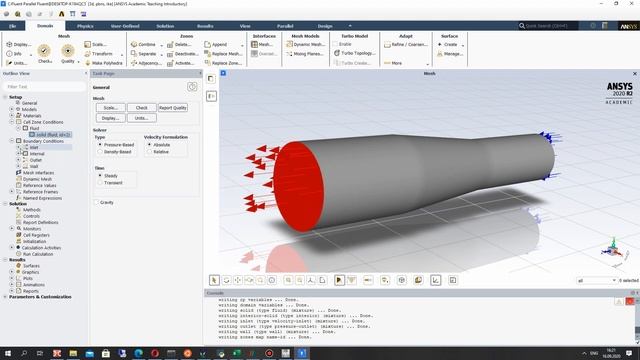
Task: Open the selection filter dropdown showing all
Action: 596,280
